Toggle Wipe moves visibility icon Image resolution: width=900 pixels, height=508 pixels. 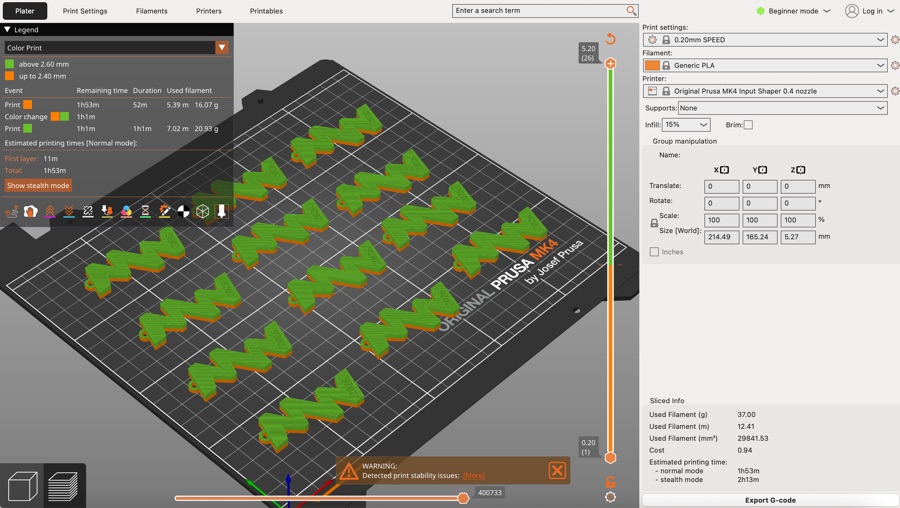30,212
